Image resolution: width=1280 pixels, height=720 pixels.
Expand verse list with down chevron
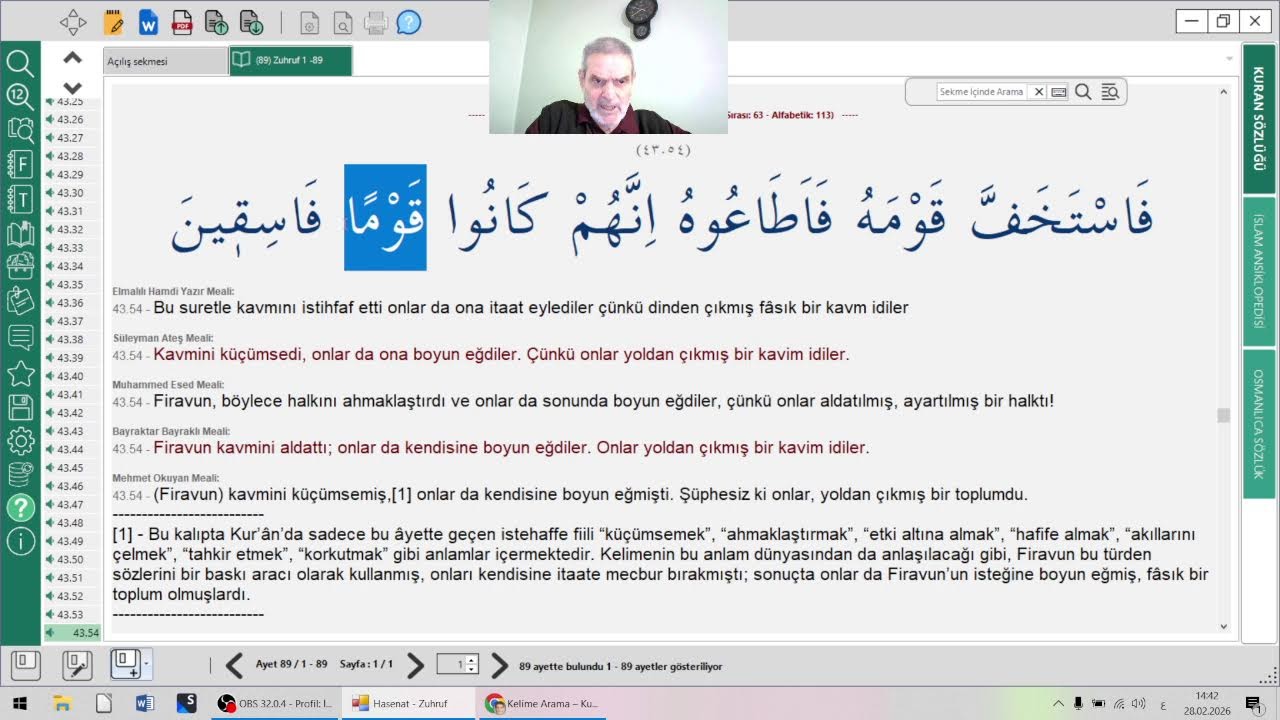click(72, 87)
